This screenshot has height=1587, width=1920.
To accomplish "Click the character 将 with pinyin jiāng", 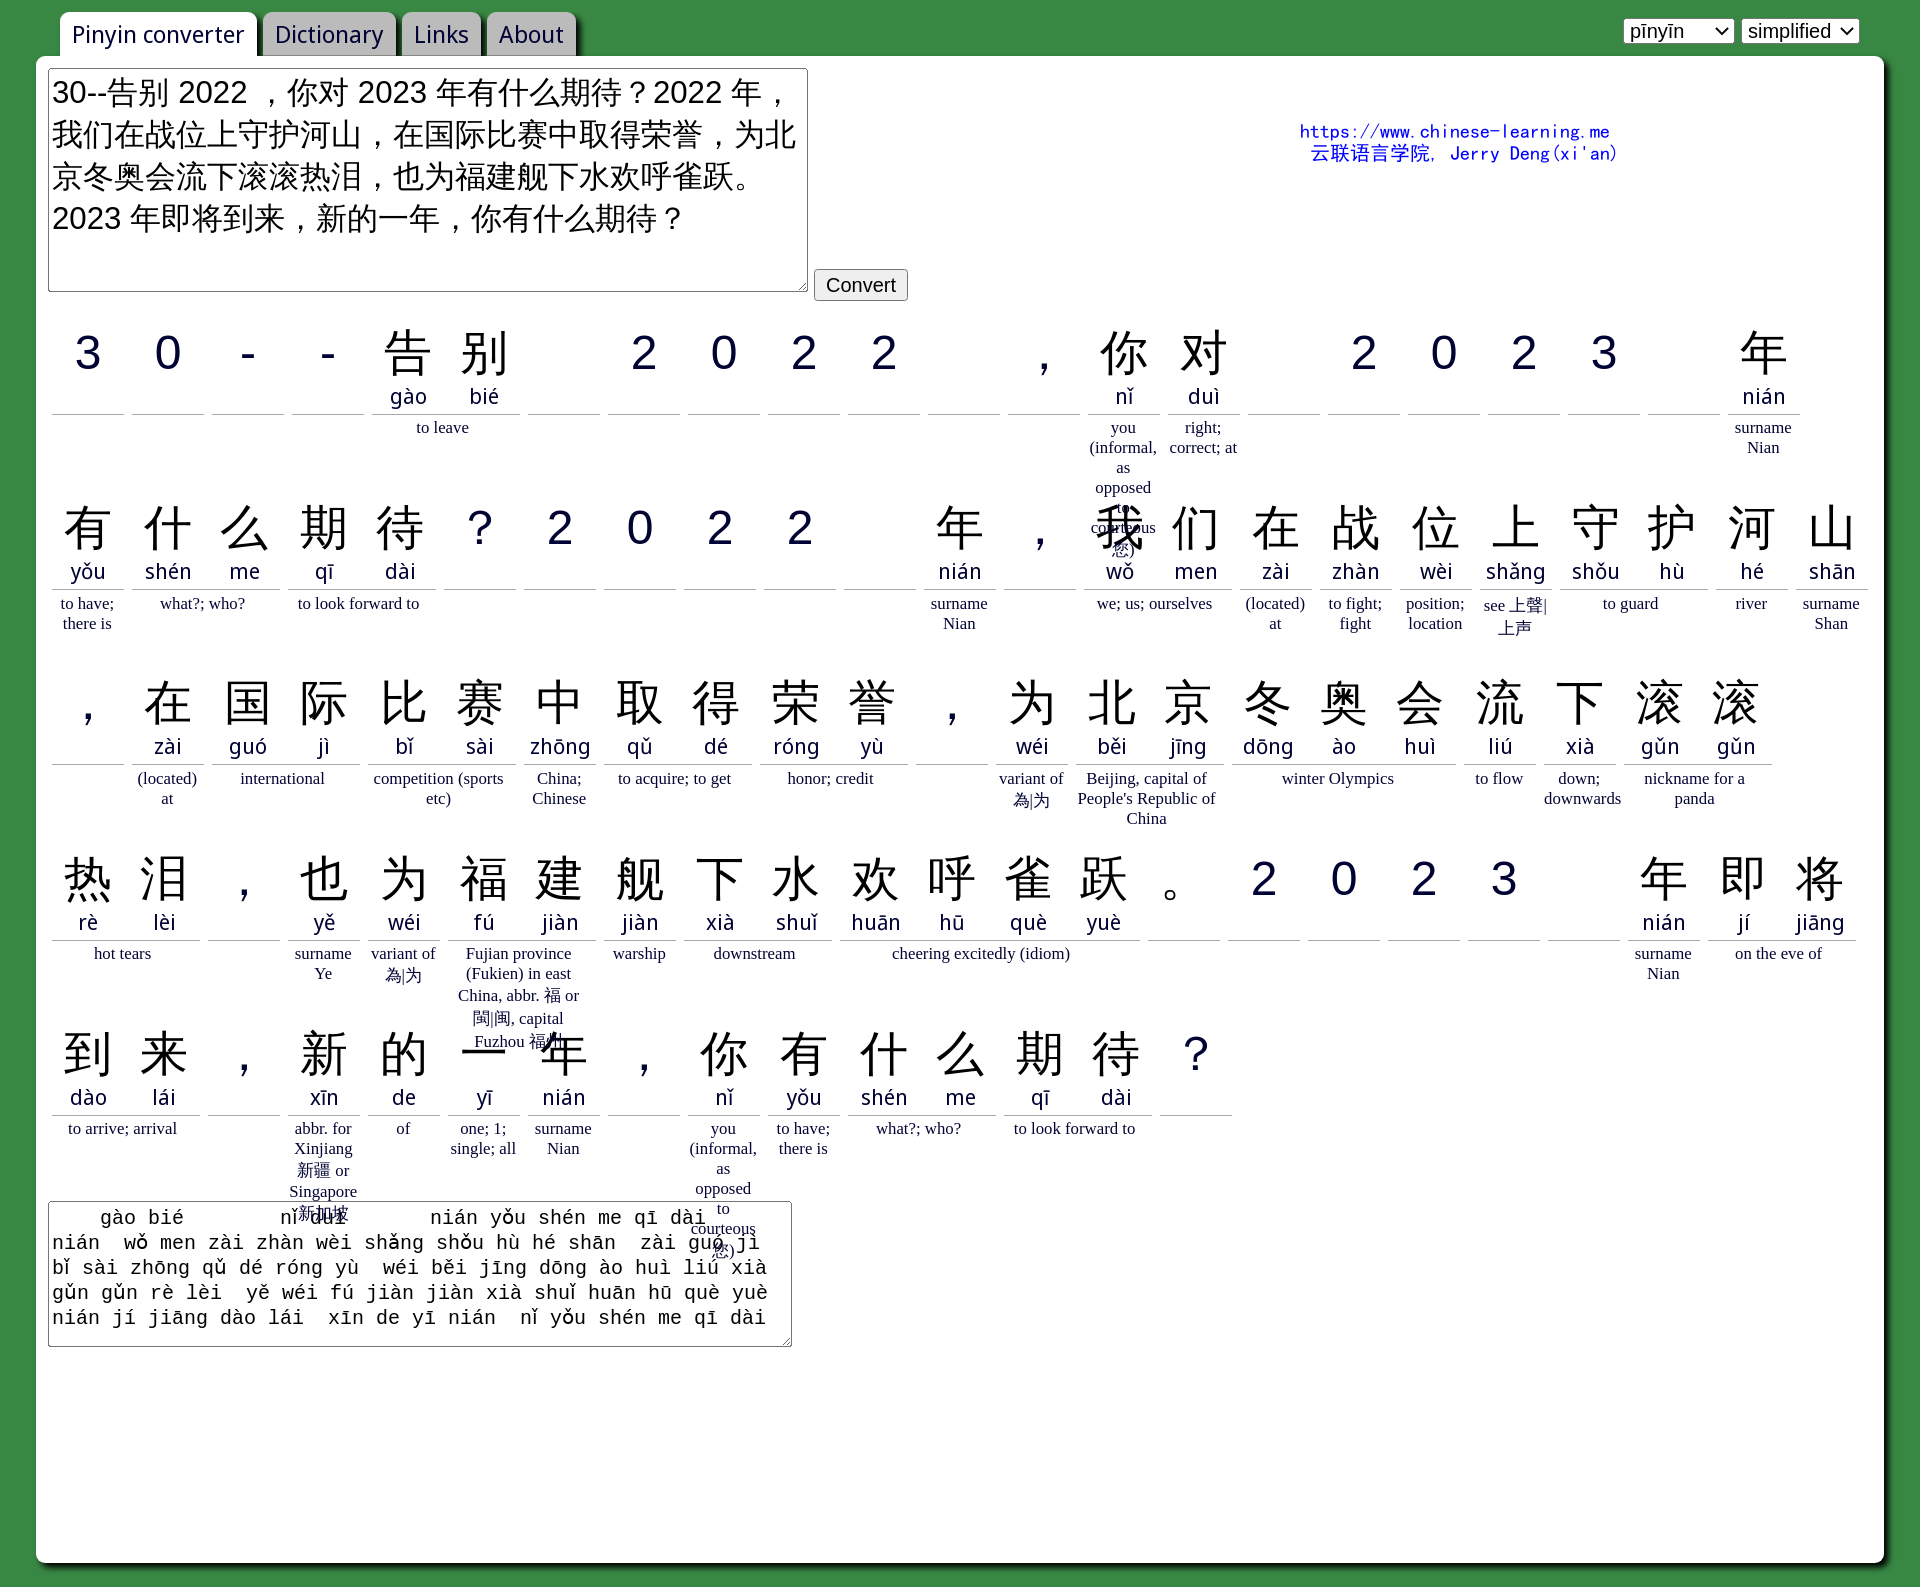I will click(1820, 879).
